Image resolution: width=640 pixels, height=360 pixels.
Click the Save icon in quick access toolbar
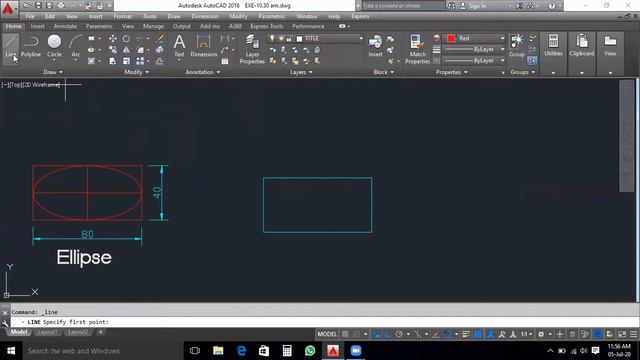coord(38,6)
